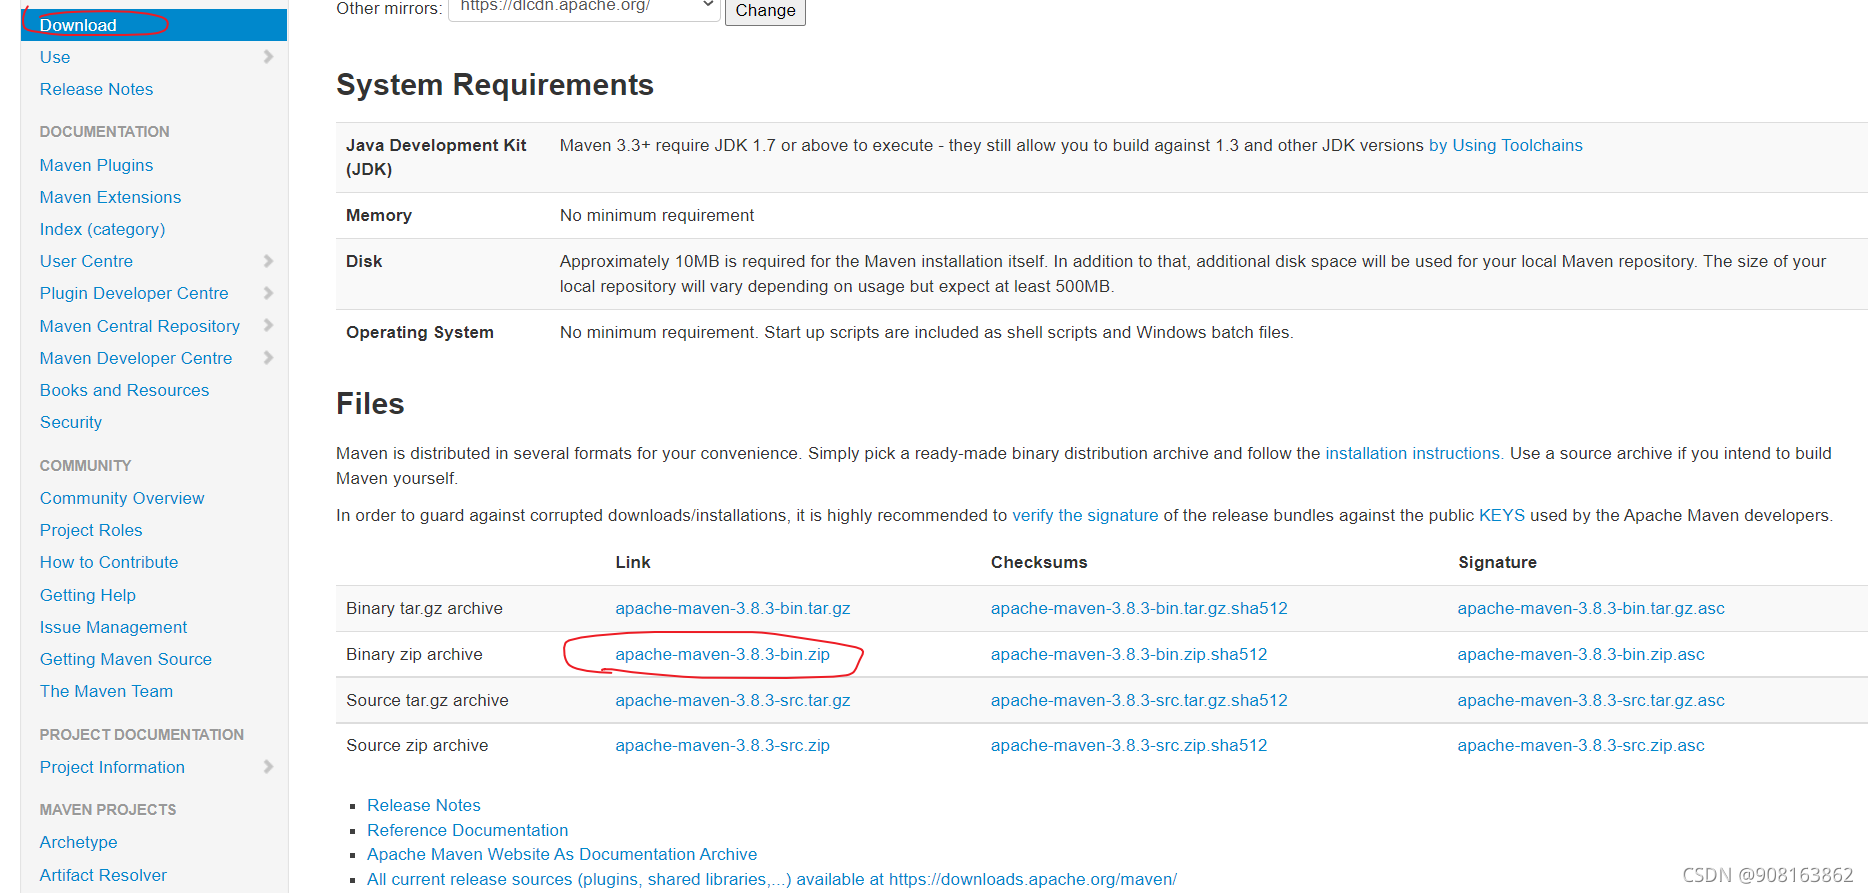Open Project Information link
Screen dimensions: 1868x893
coord(112,767)
